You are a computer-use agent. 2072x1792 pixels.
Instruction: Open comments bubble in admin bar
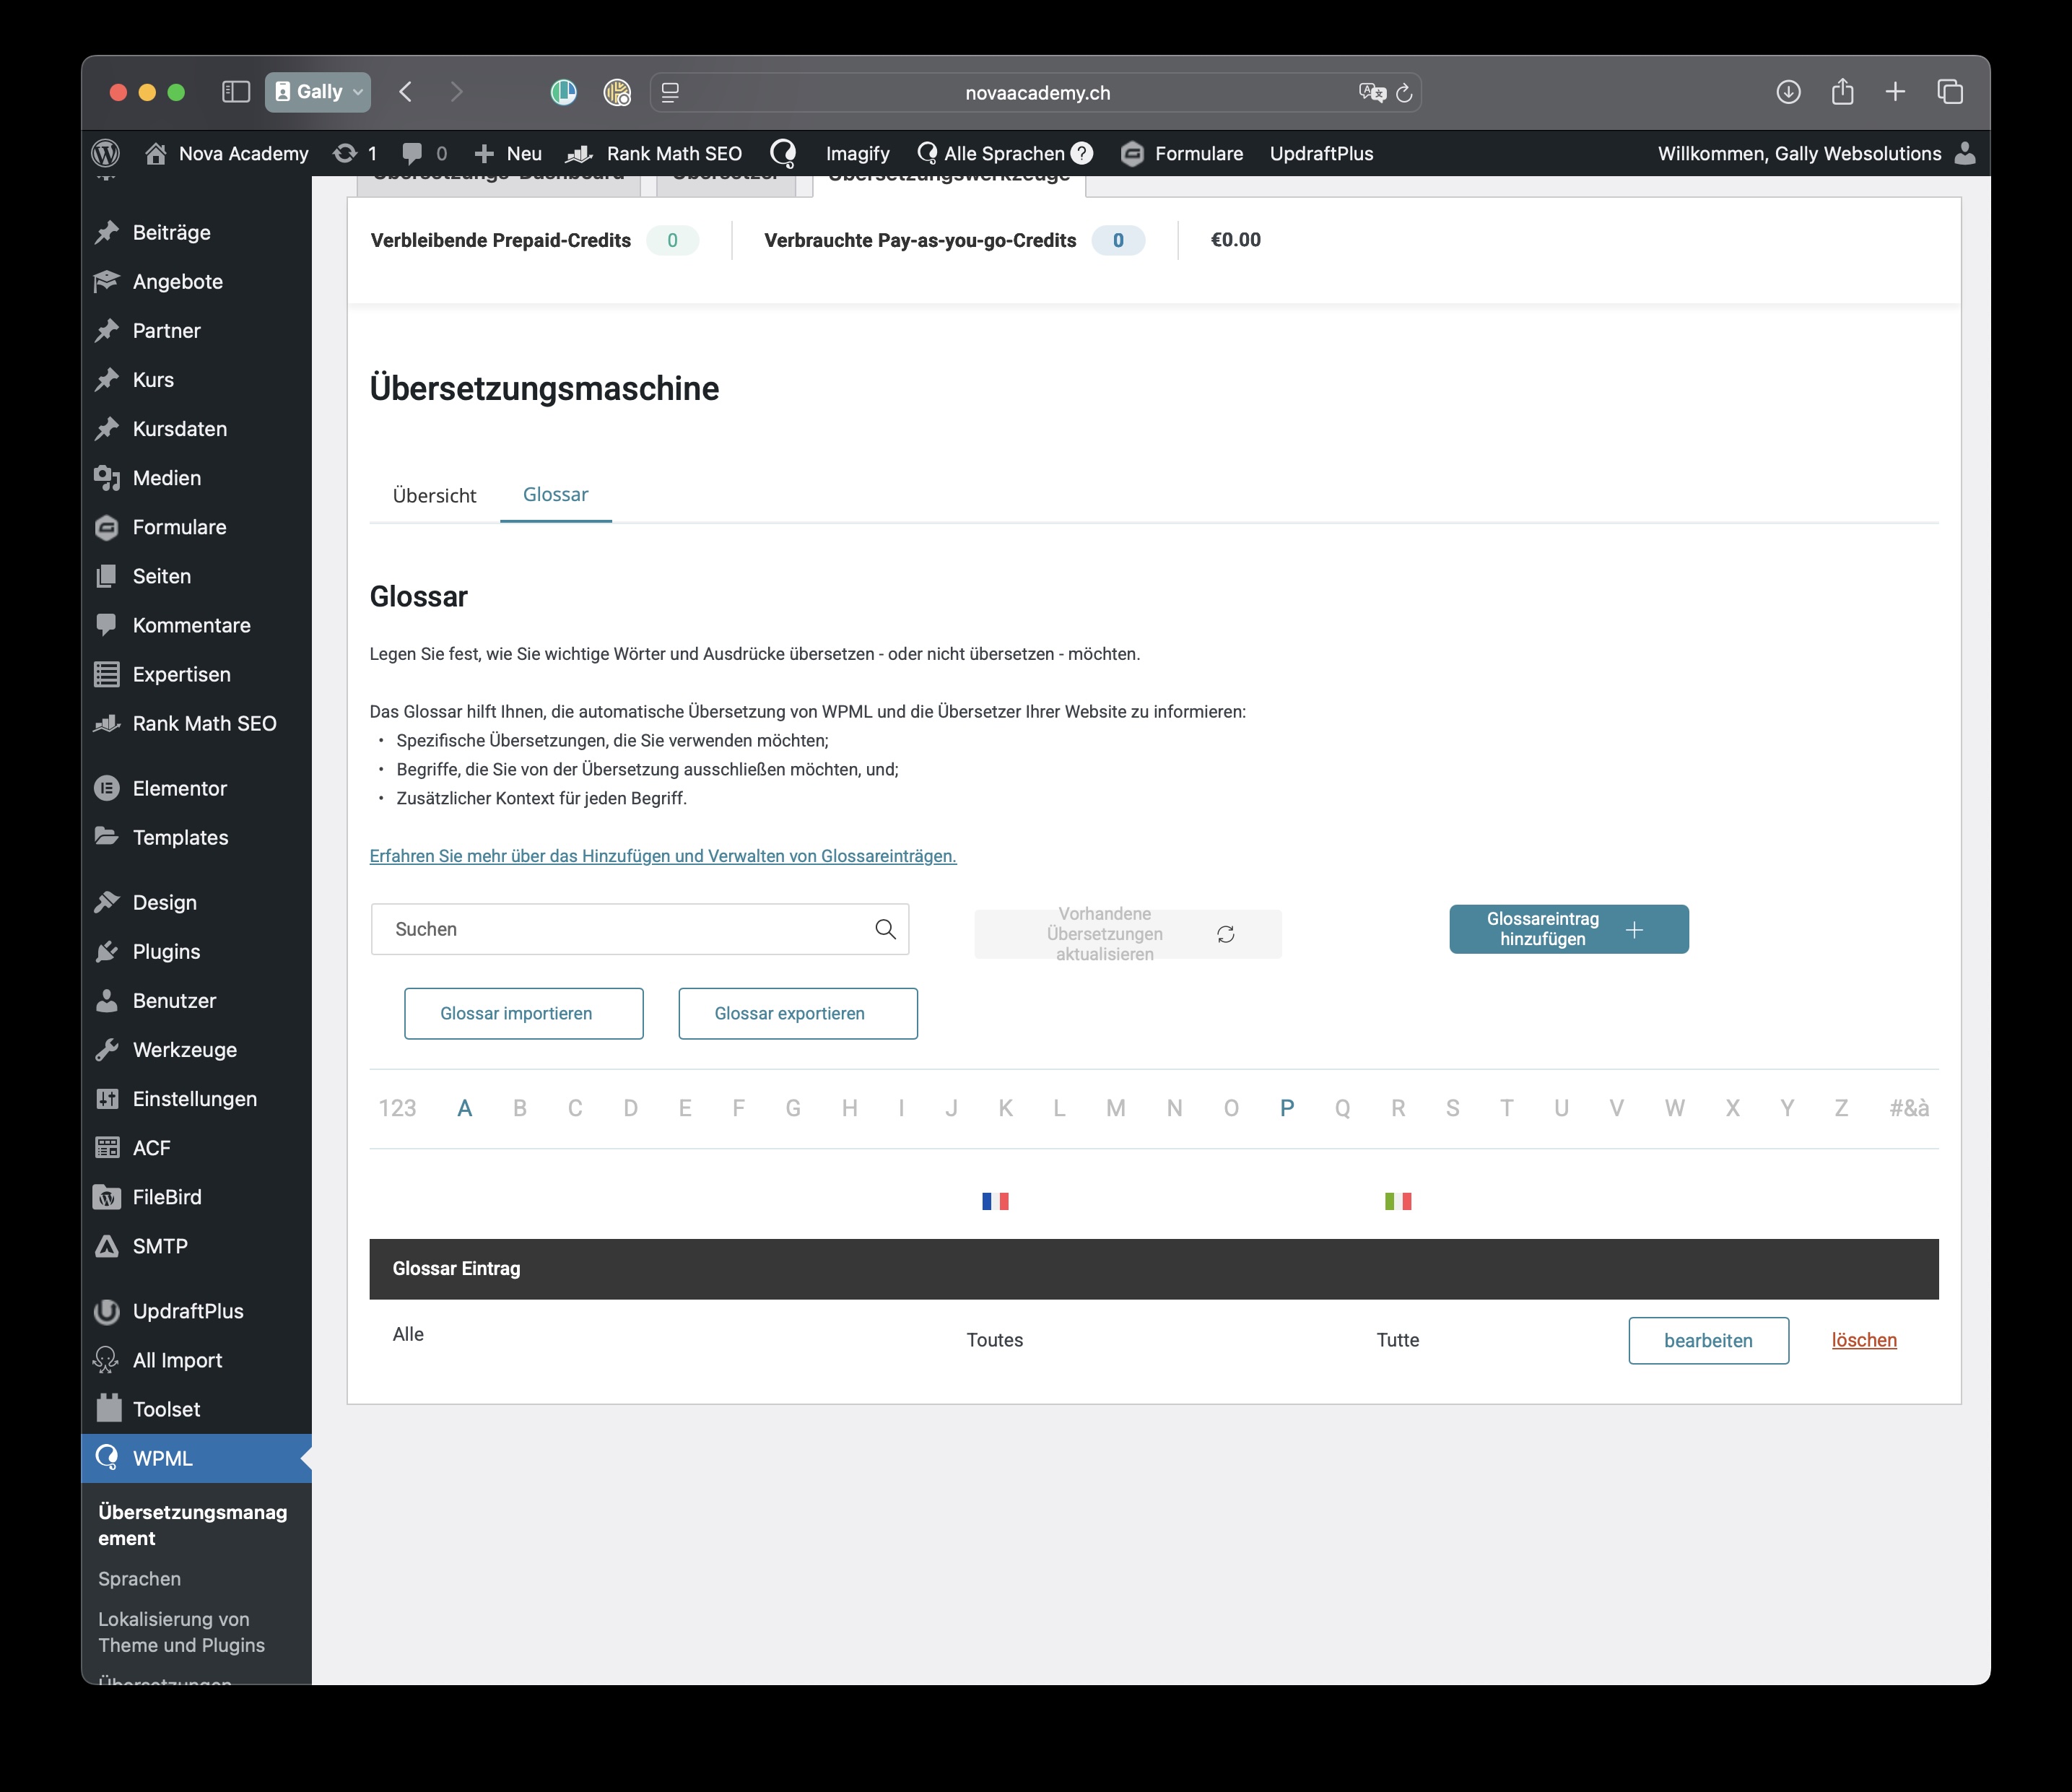tap(411, 153)
